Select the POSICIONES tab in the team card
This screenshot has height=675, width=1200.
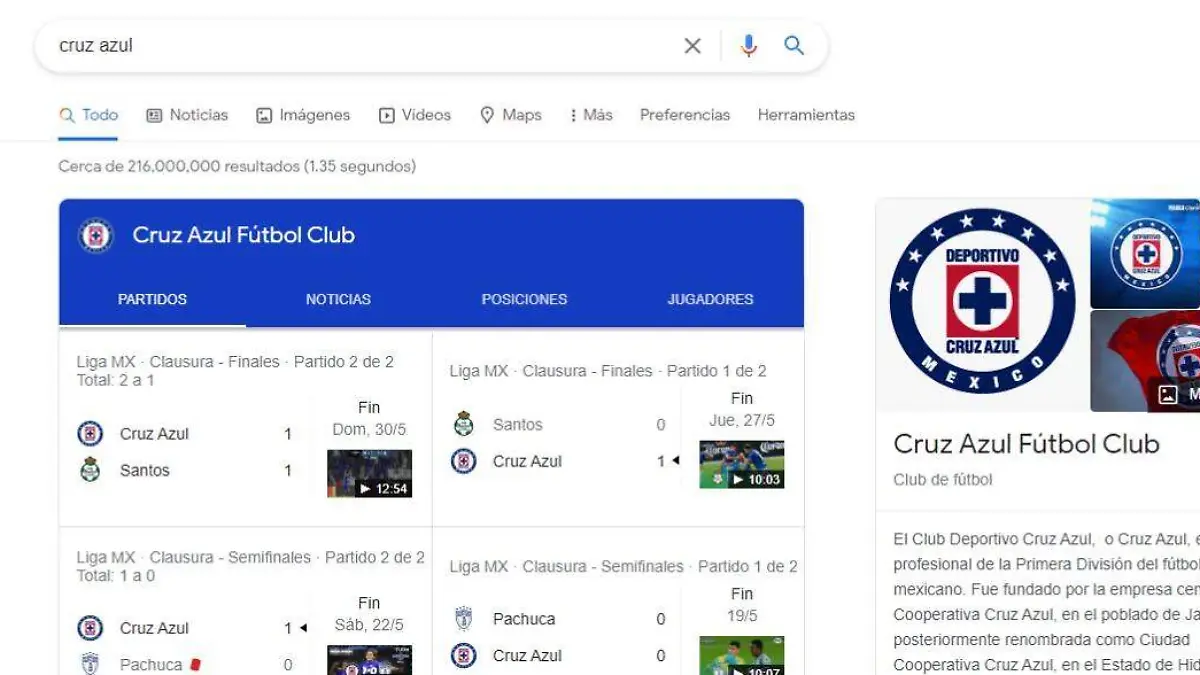524,299
